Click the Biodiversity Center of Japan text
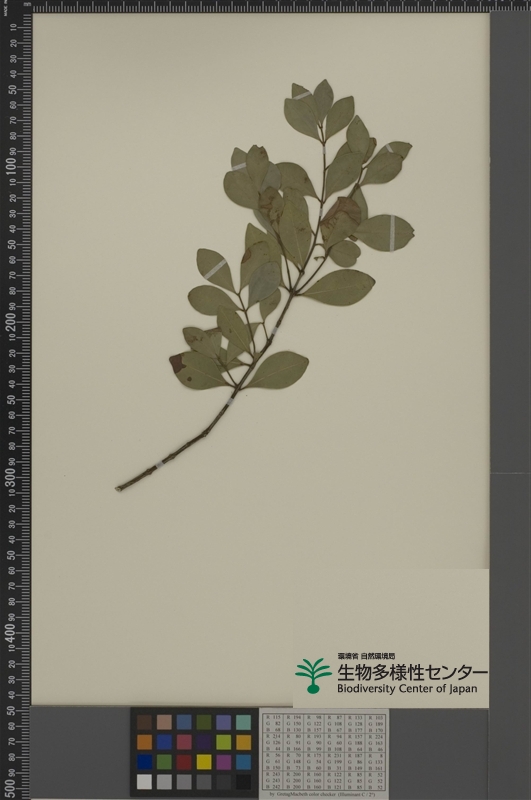531x800 pixels. click(x=407, y=688)
